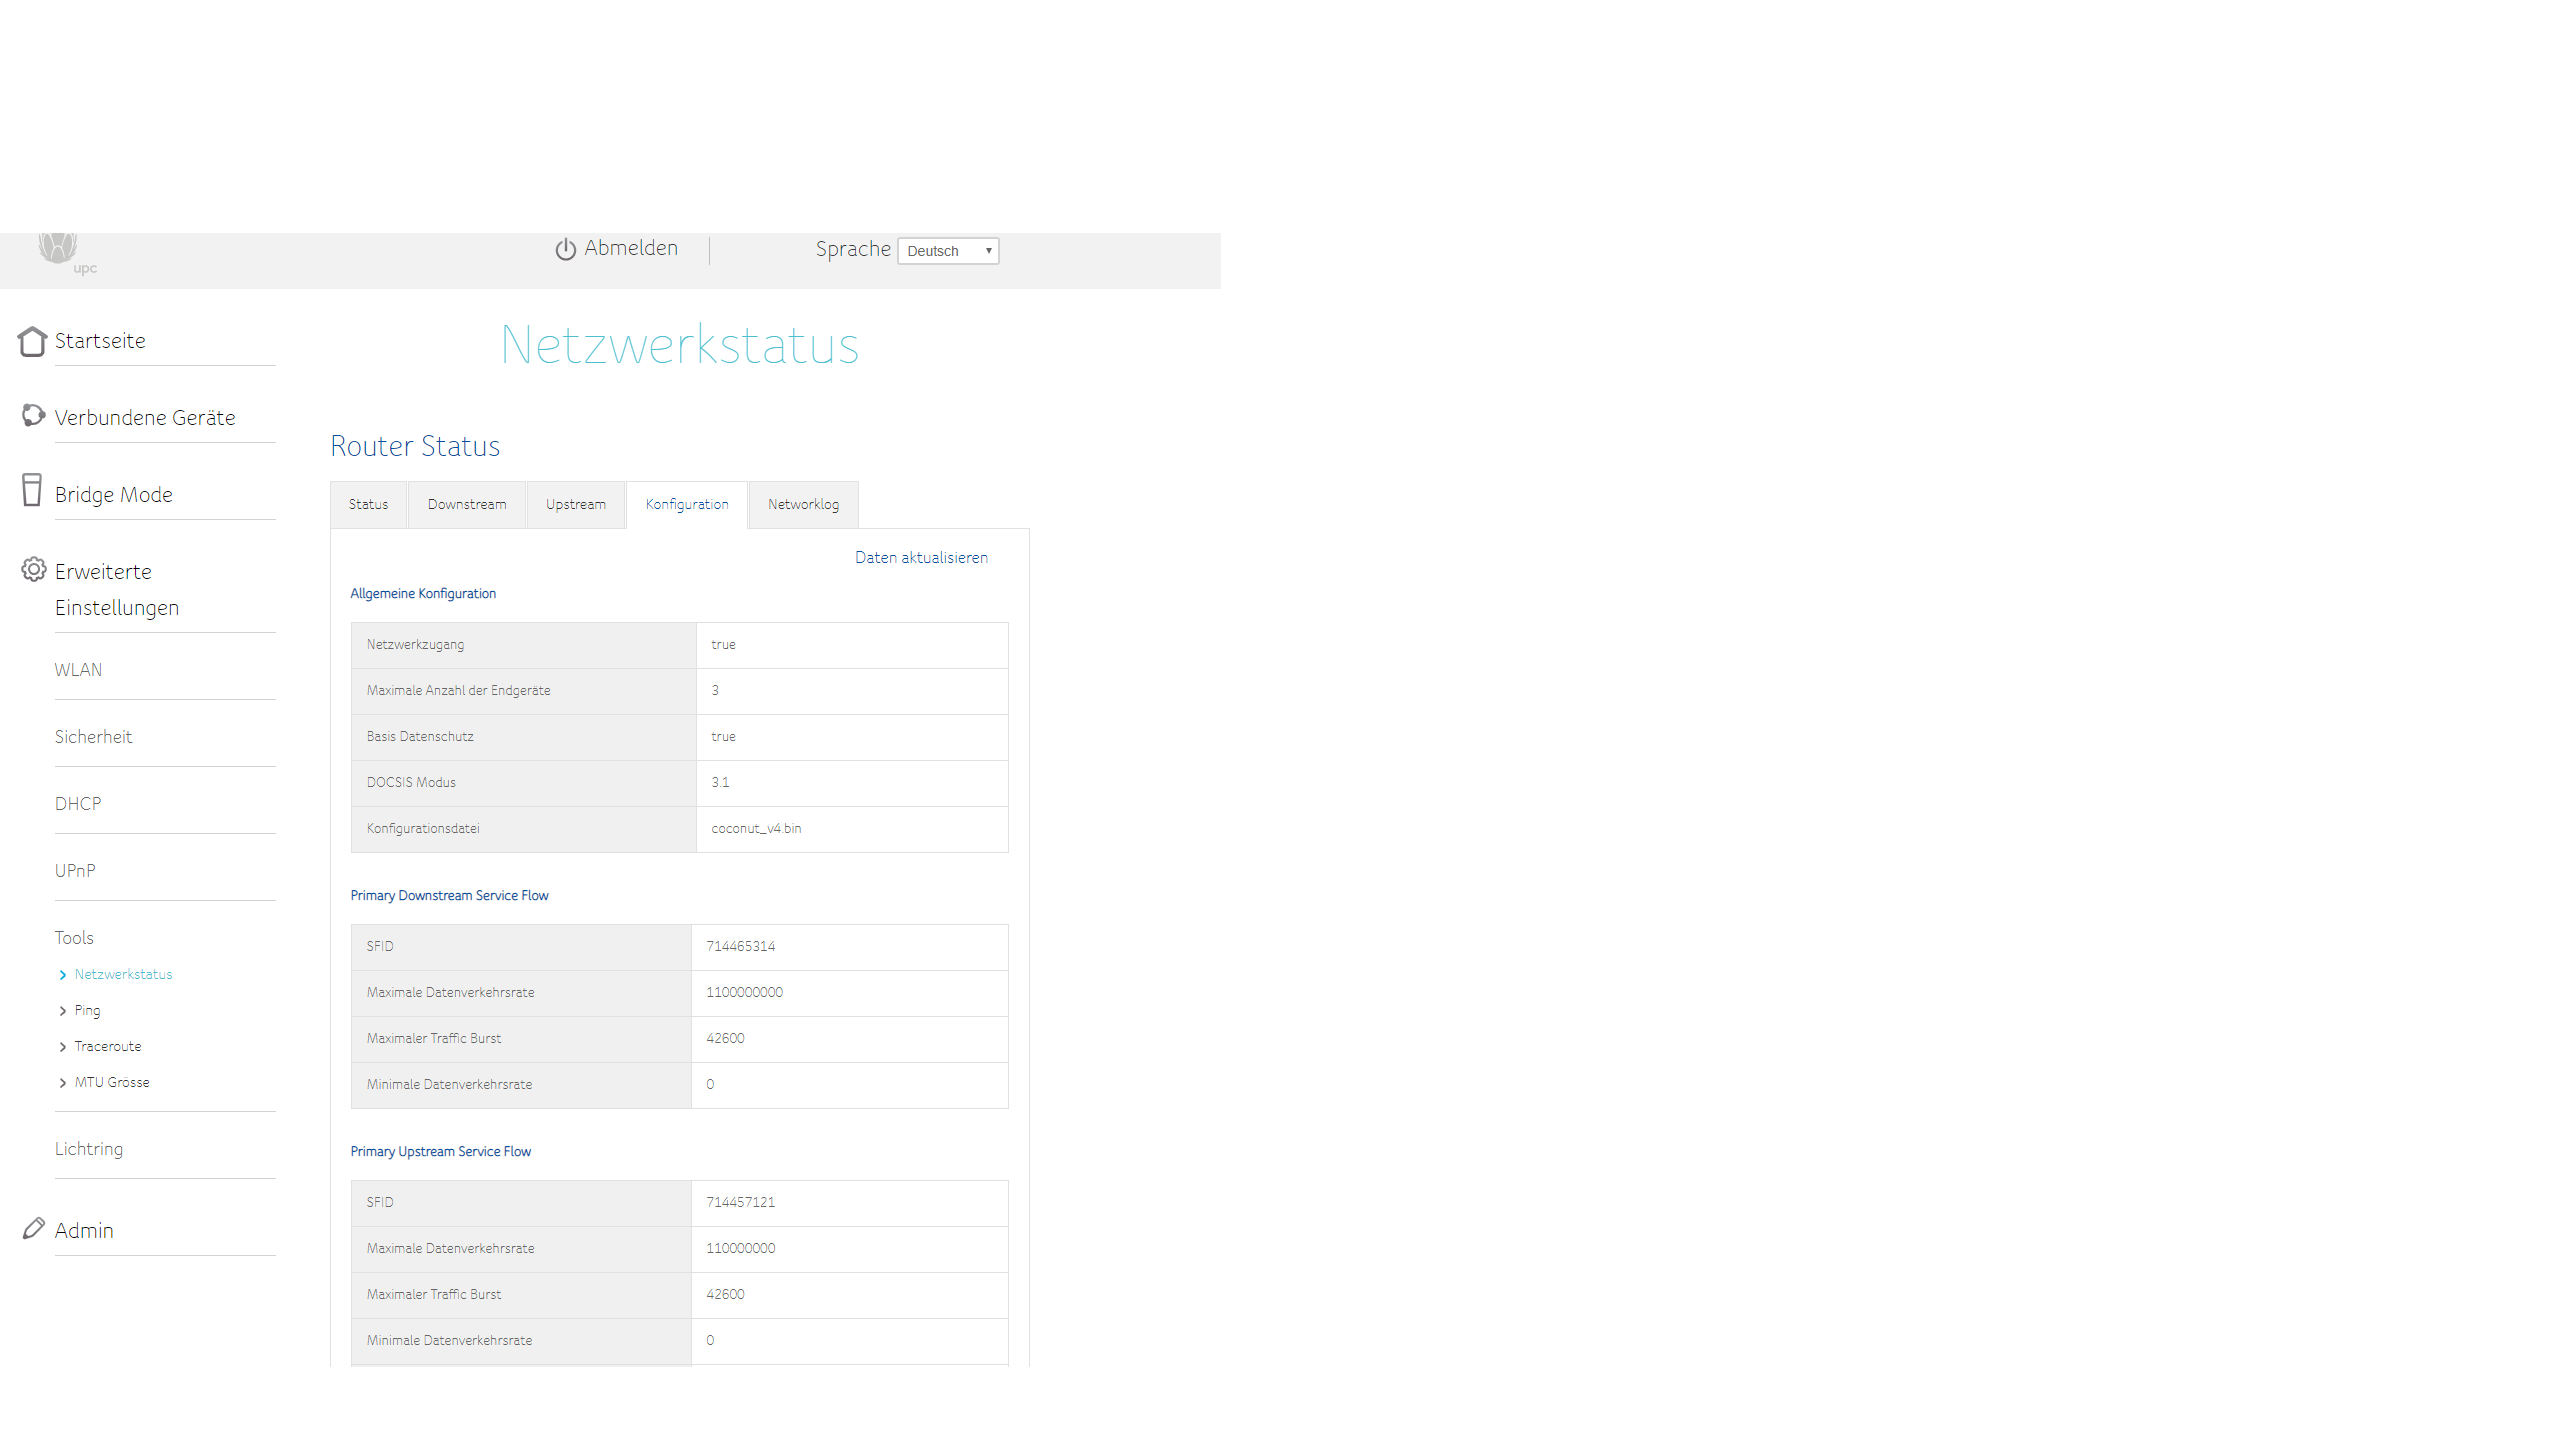Screen dimensions: 2560x1440
Task: Expand the MTU Grösse menu entry
Action: 111,1083
